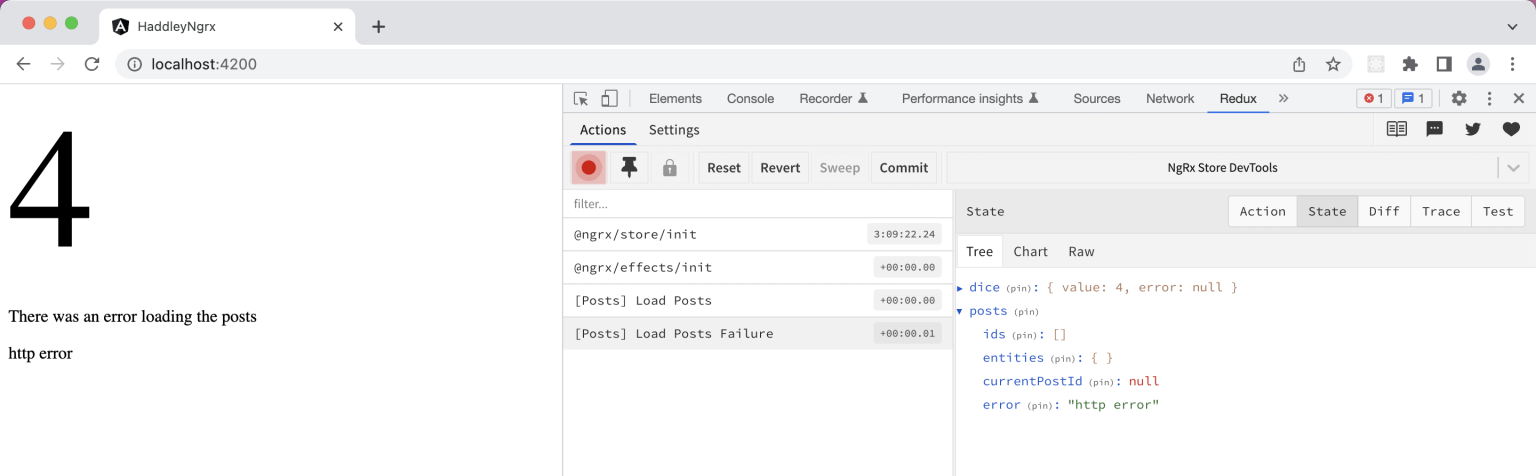This screenshot has width=1536, height=476.
Task: Toggle the persist state pin icon
Action: pos(629,168)
